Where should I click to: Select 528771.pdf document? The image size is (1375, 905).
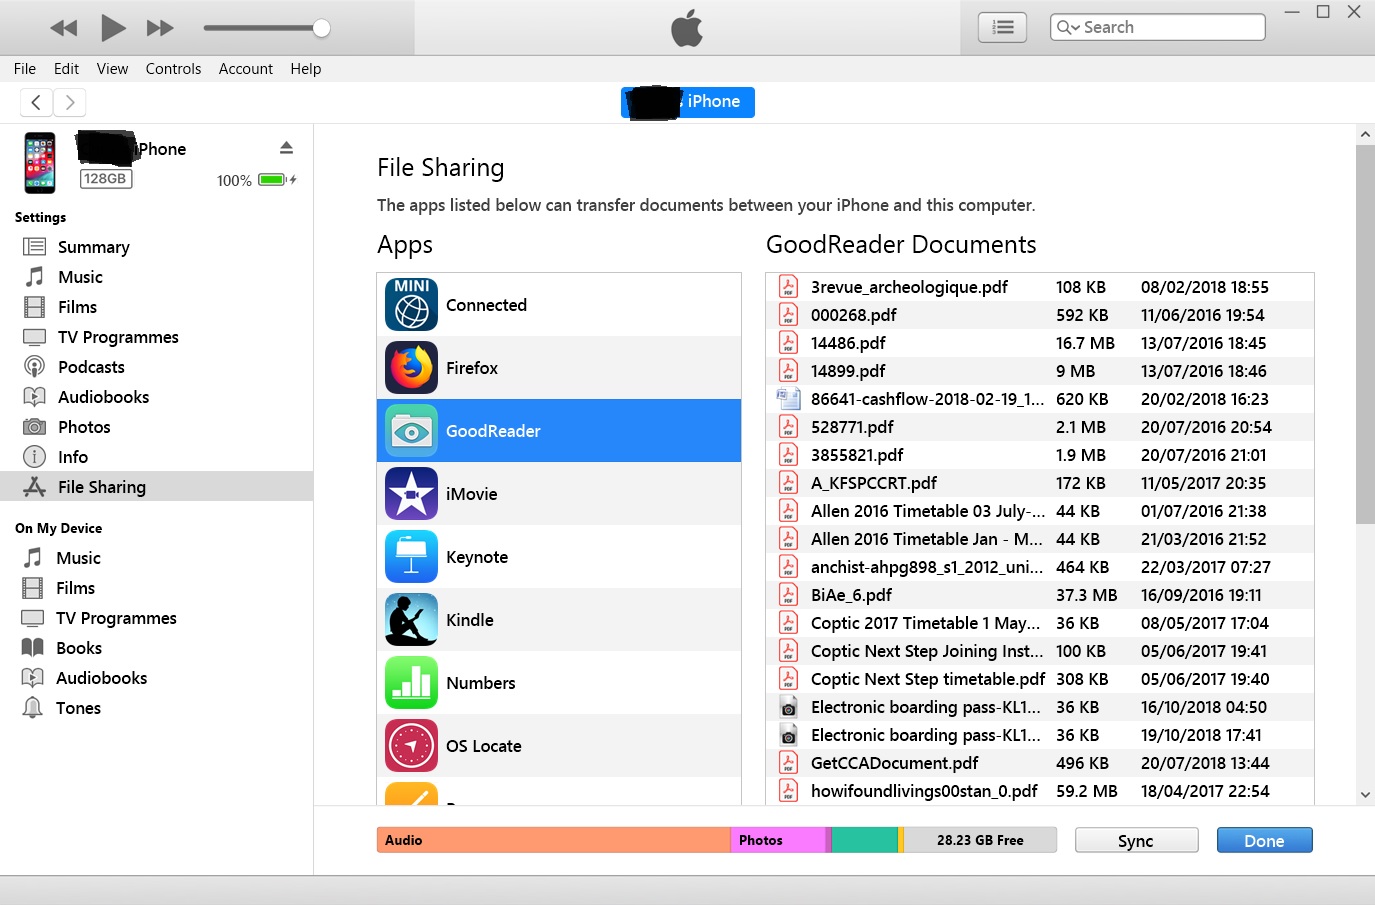[1040, 427]
